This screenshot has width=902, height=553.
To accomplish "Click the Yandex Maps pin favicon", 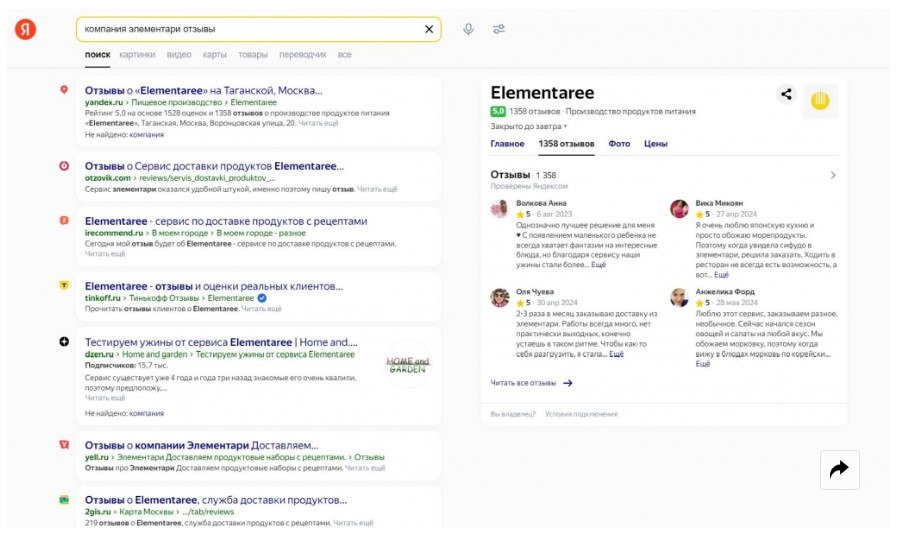I will (x=64, y=90).
